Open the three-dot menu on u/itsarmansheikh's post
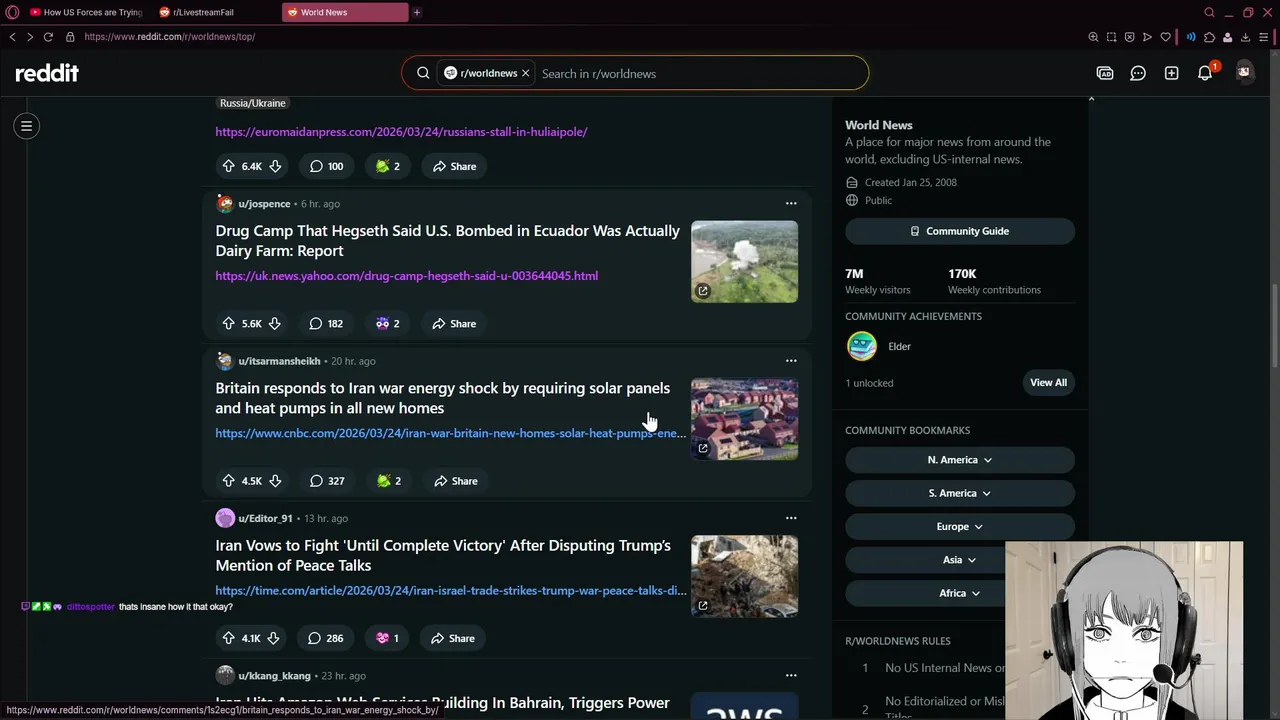 [791, 361]
